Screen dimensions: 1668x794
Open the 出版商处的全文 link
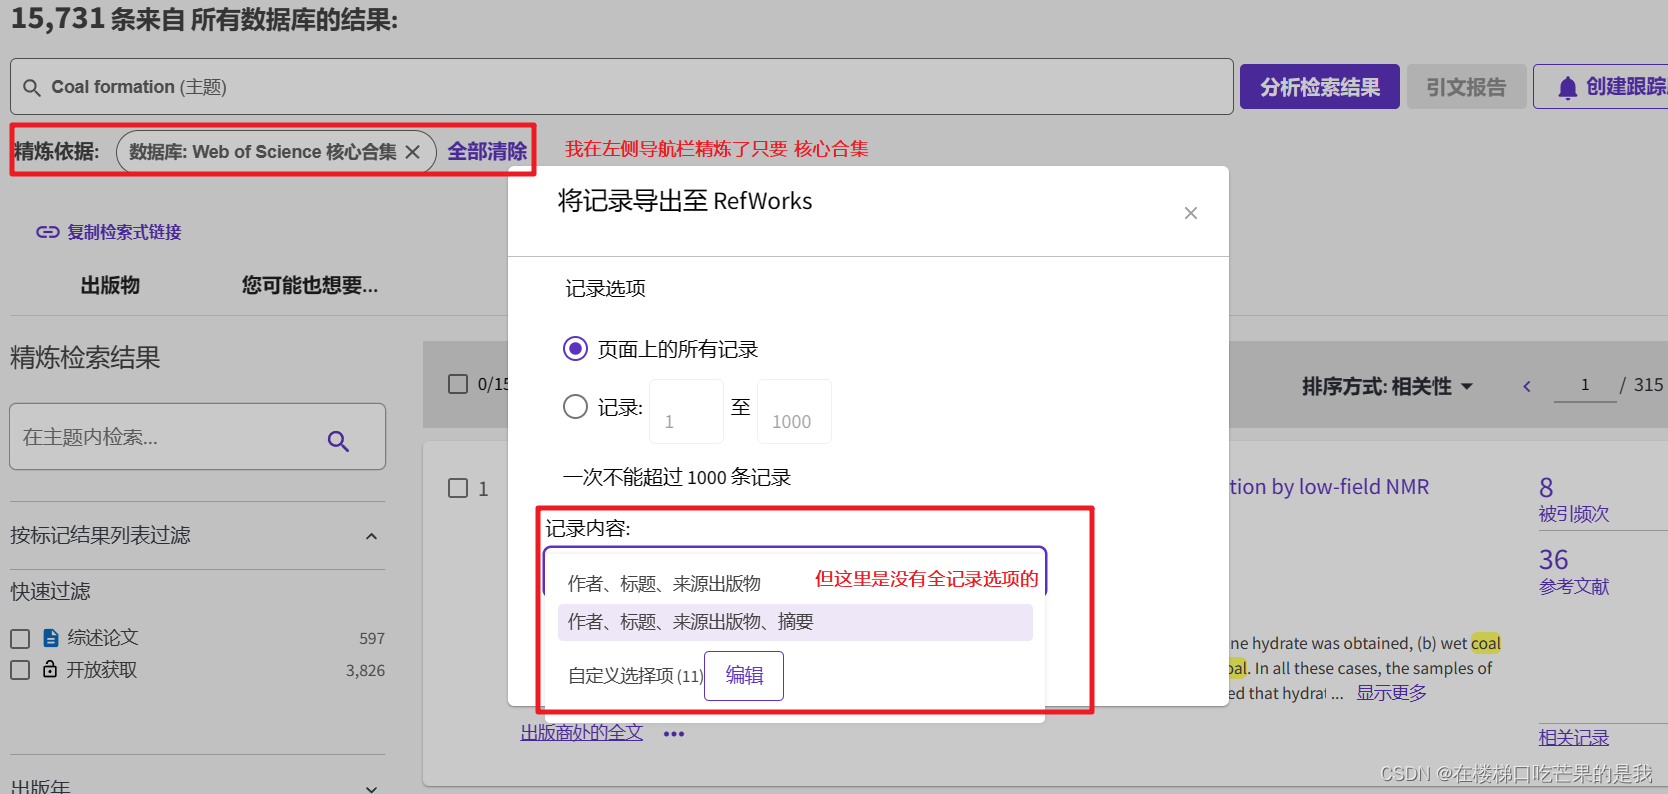pos(582,732)
